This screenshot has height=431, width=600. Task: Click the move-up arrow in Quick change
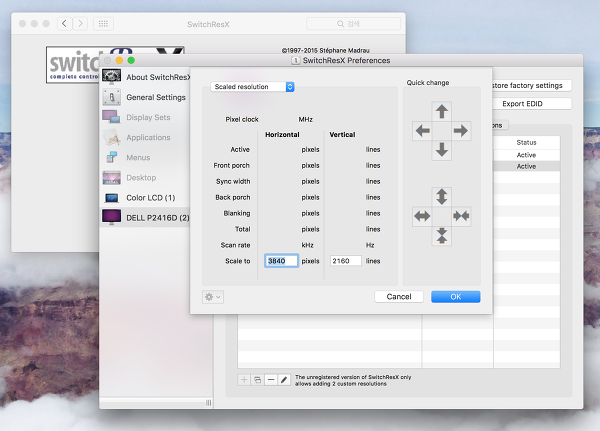click(442, 111)
